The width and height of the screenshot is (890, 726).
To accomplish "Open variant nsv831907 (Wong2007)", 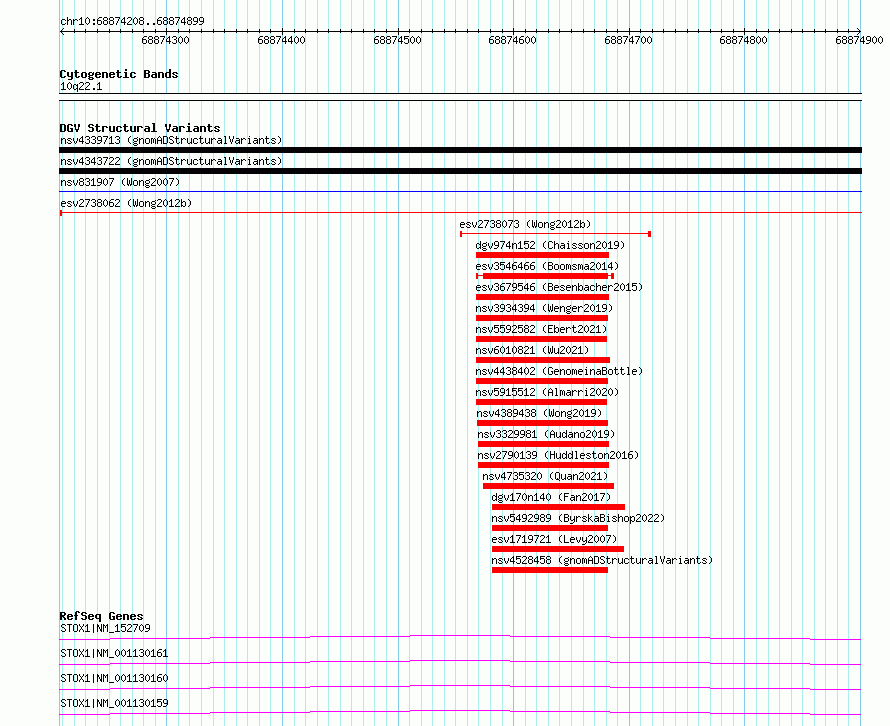I will 120,182.
